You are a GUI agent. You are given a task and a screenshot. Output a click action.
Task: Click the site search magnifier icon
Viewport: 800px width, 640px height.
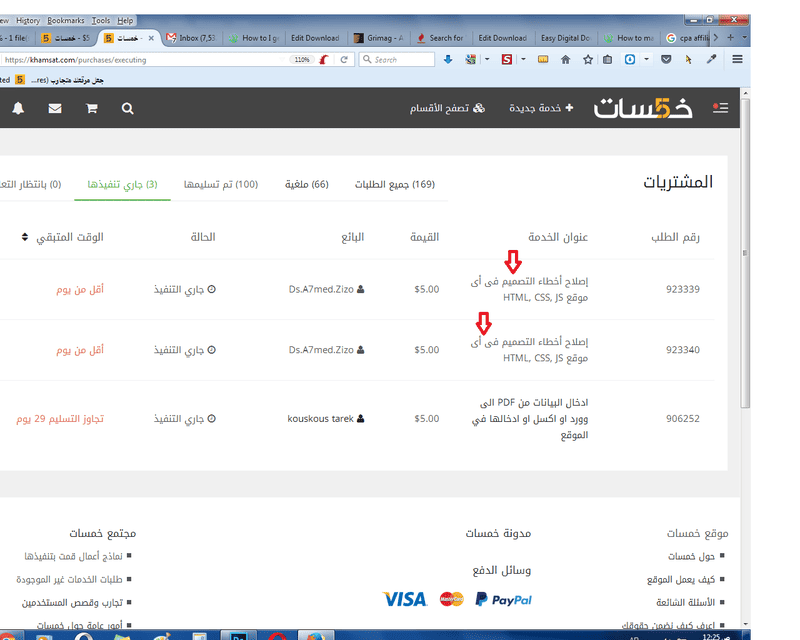pos(128,108)
